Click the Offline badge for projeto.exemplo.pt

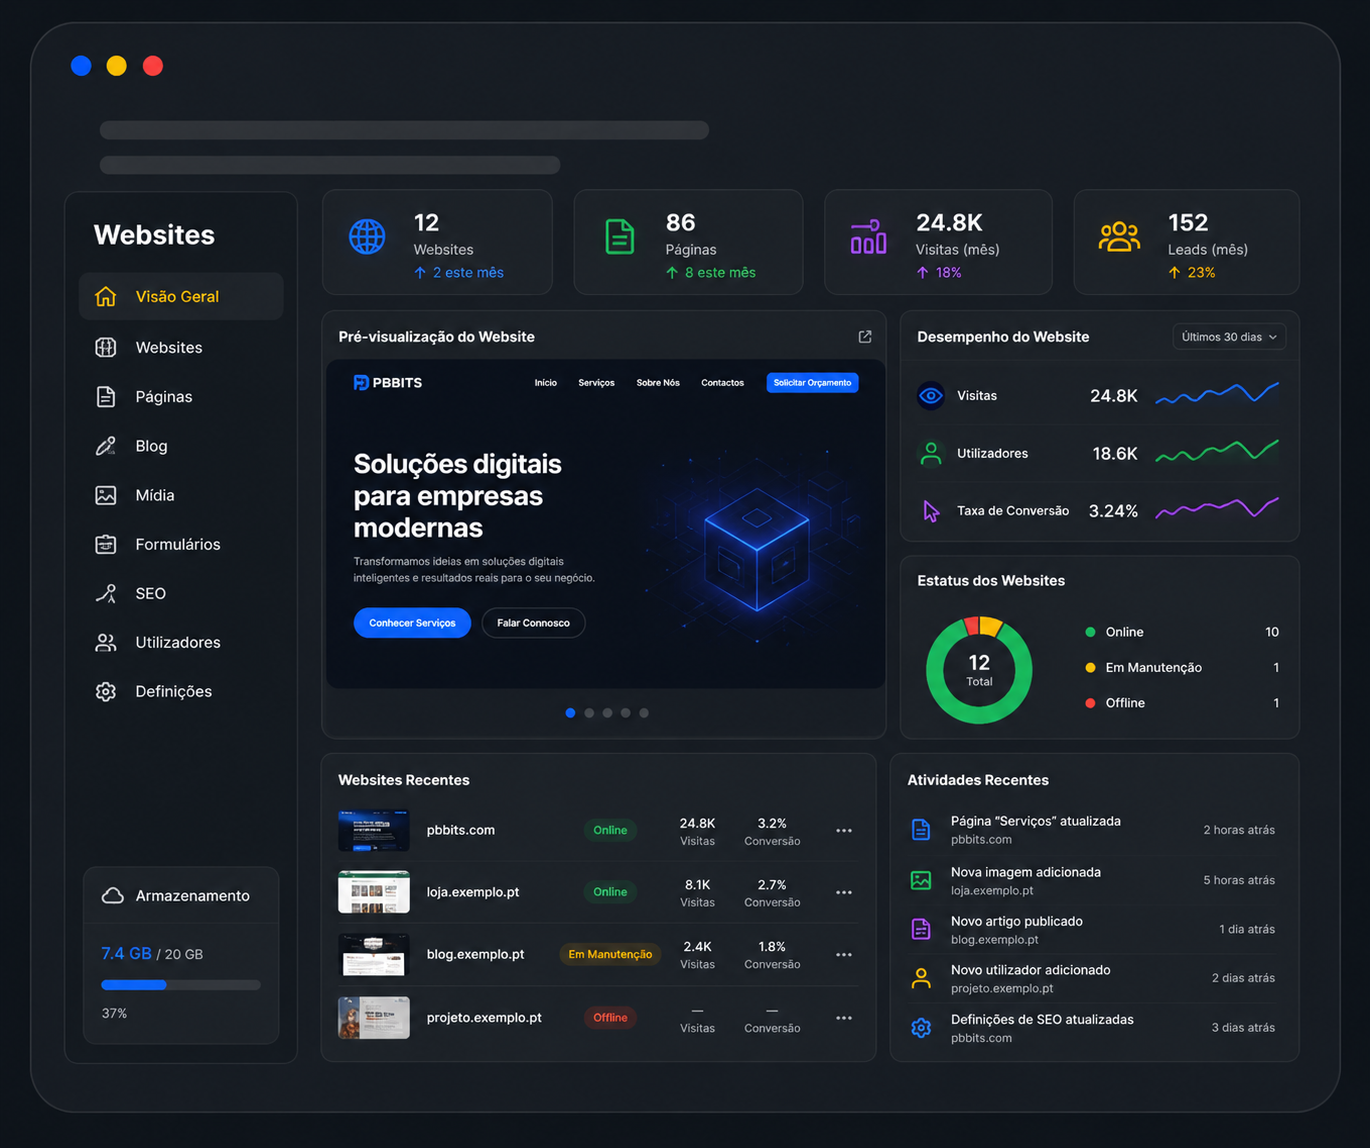[x=610, y=1017]
